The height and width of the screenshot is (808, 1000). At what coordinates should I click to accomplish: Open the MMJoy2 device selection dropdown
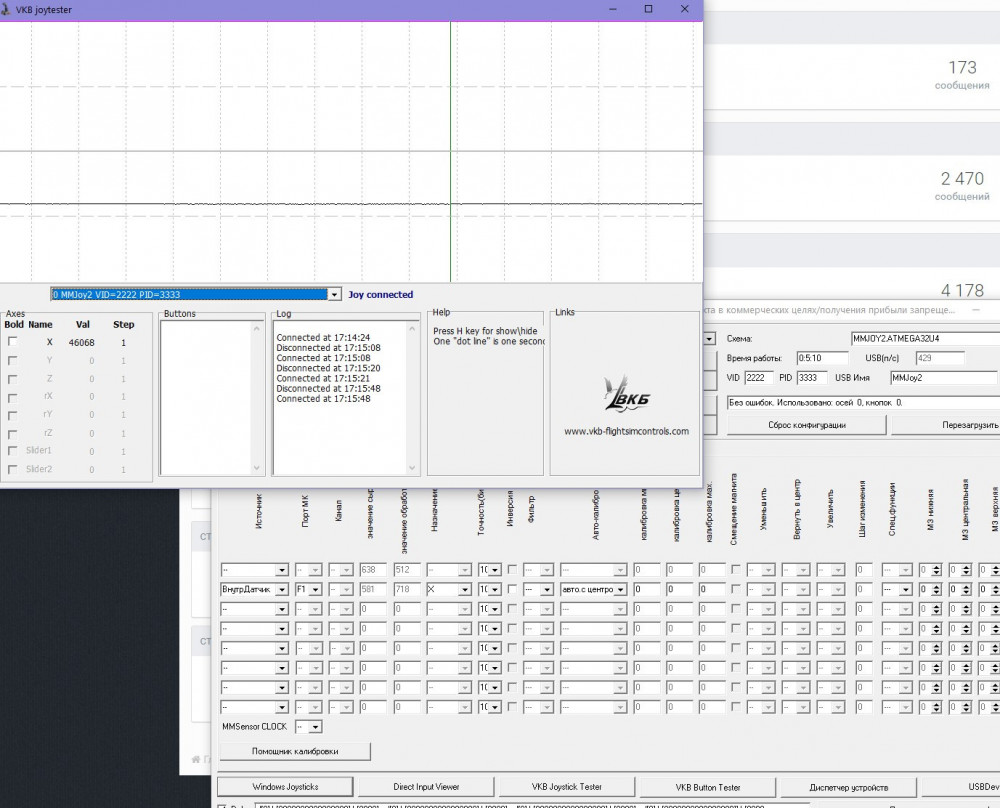334,295
